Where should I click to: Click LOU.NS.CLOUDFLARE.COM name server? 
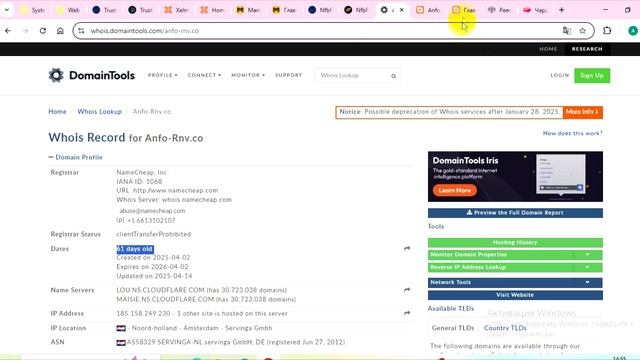[160, 290]
